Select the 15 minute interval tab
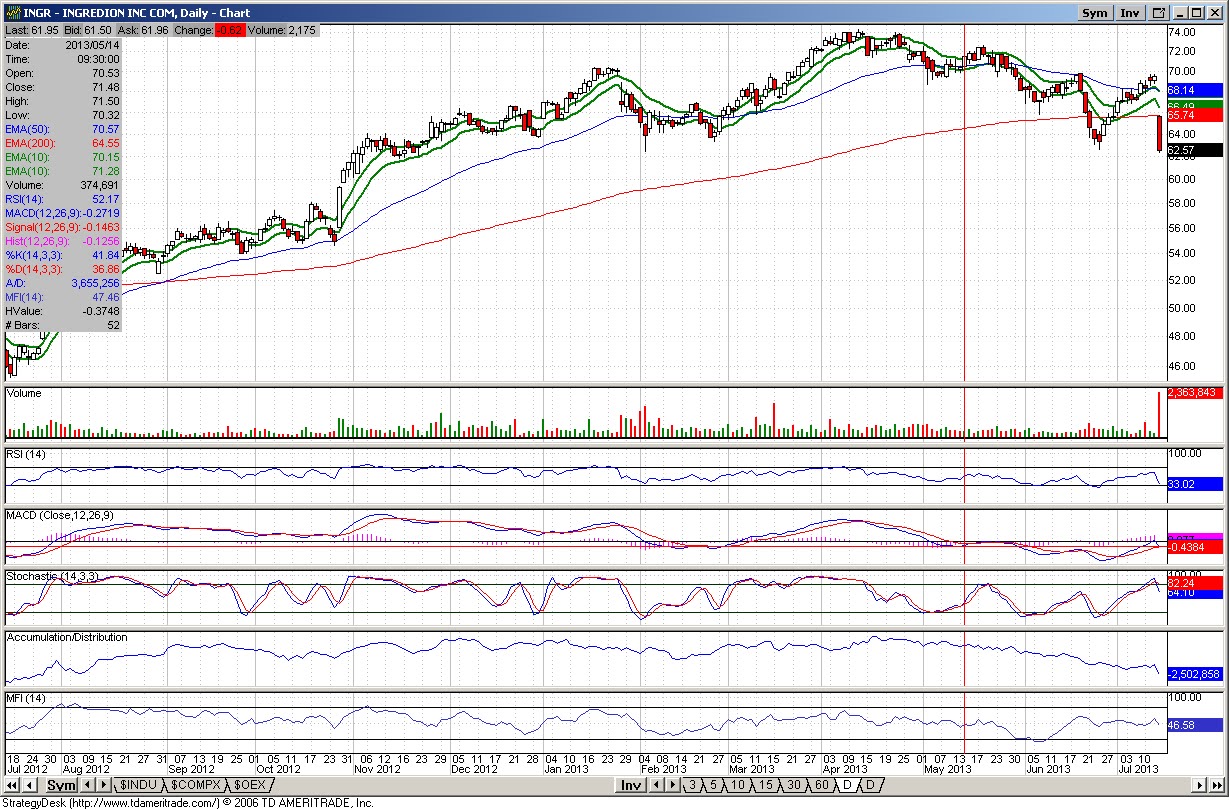 tap(765, 785)
